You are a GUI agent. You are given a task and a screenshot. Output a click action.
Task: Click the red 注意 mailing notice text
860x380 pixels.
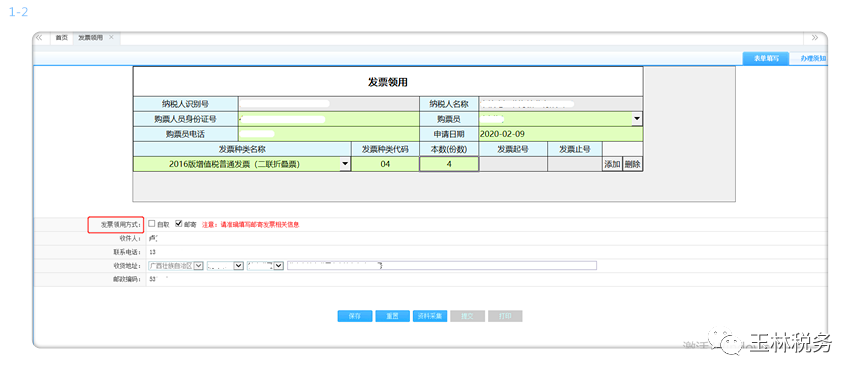pos(251,224)
